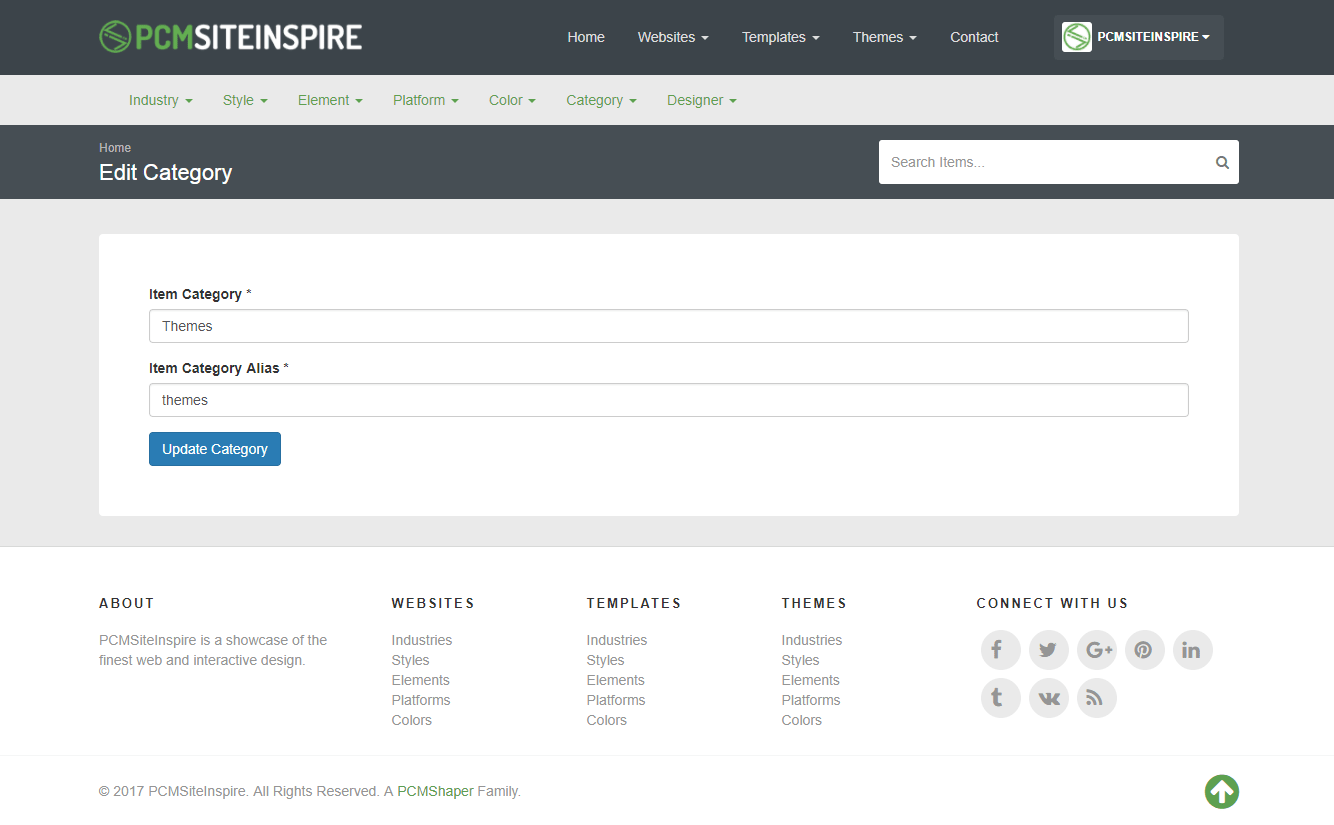Open Styles under Websites footer

[x=410, y=660]
